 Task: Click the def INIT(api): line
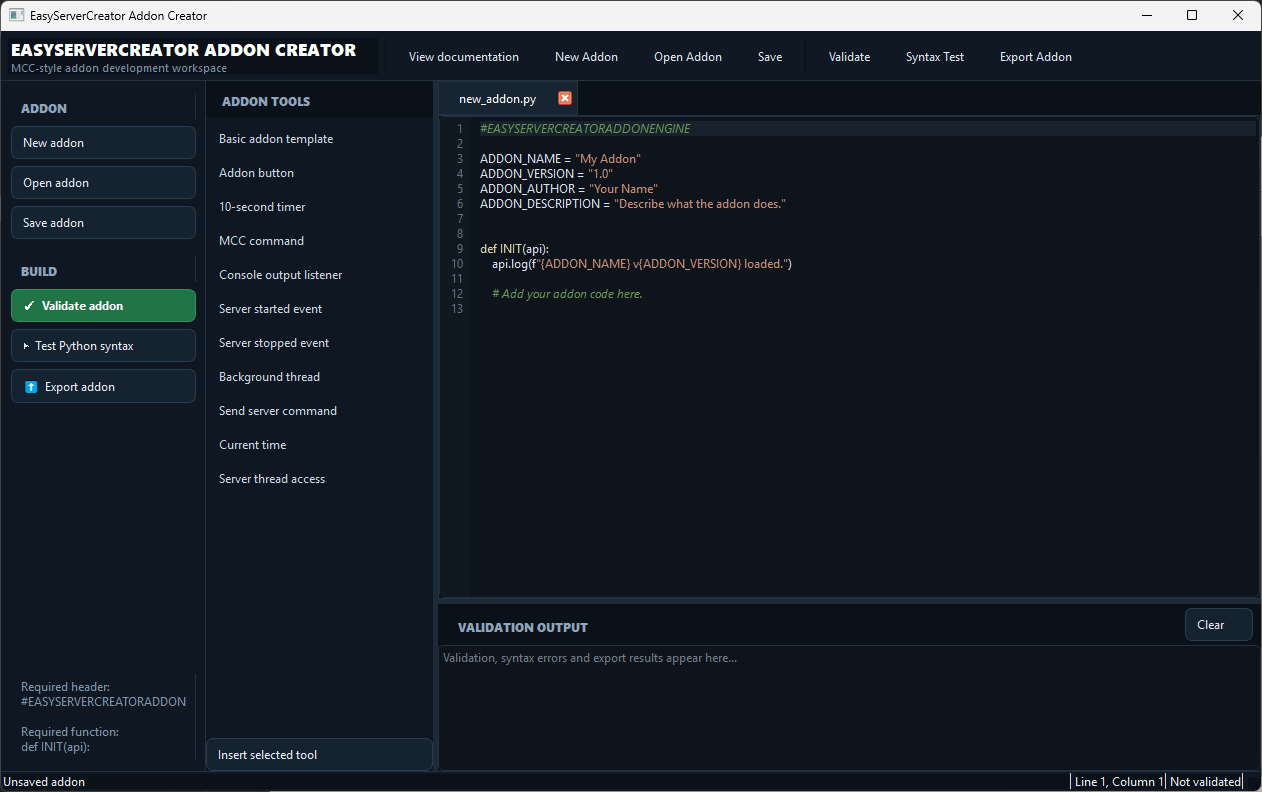(514, 249)
